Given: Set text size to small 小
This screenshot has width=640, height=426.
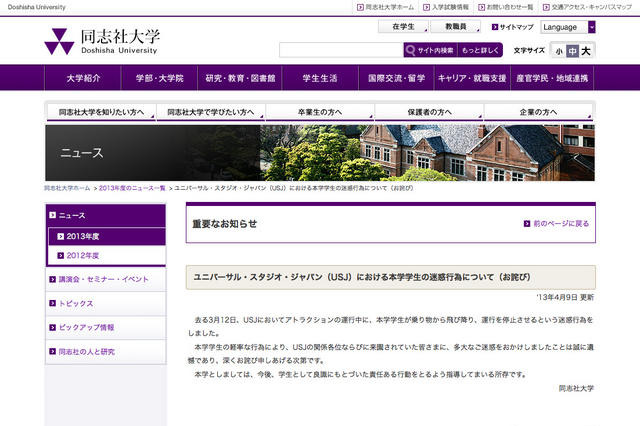Looking at the screenshot, I should [559, 51].
